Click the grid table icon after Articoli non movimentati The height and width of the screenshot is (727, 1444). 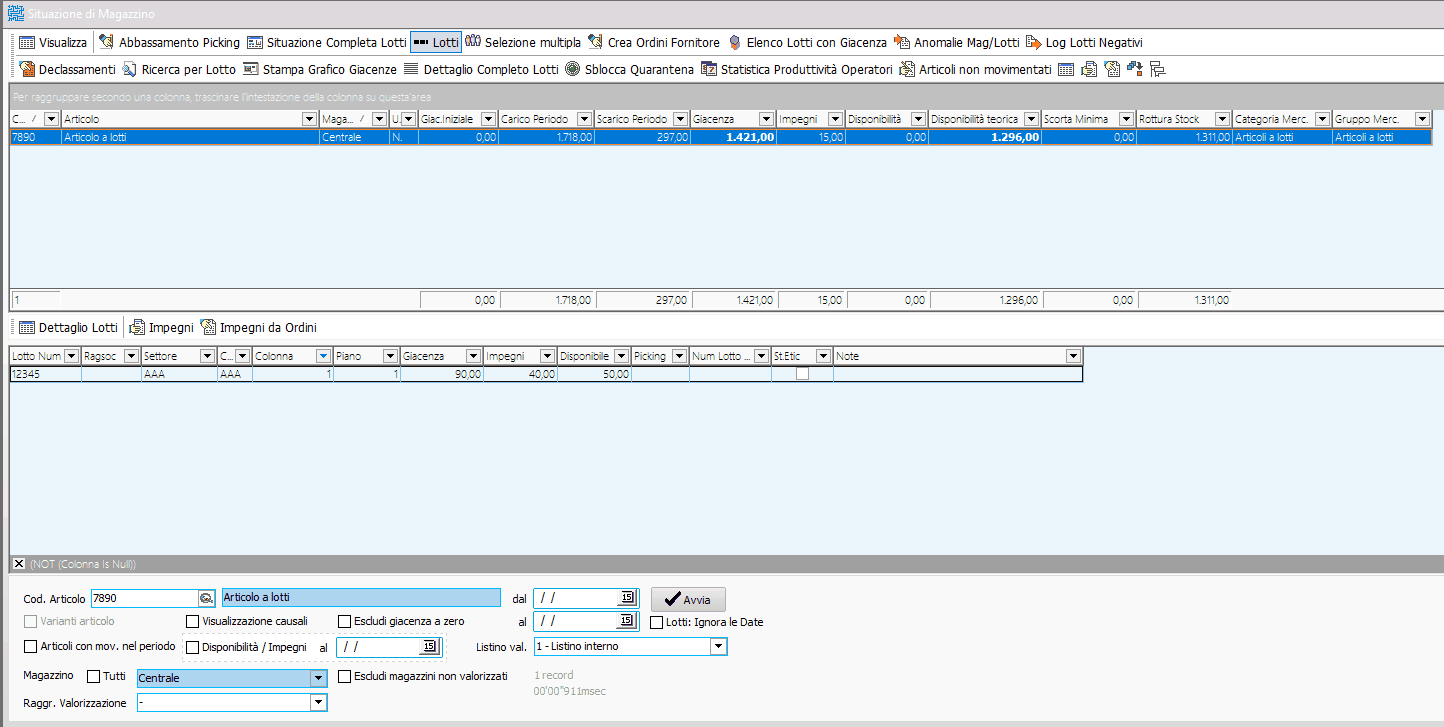point(1067,69)
